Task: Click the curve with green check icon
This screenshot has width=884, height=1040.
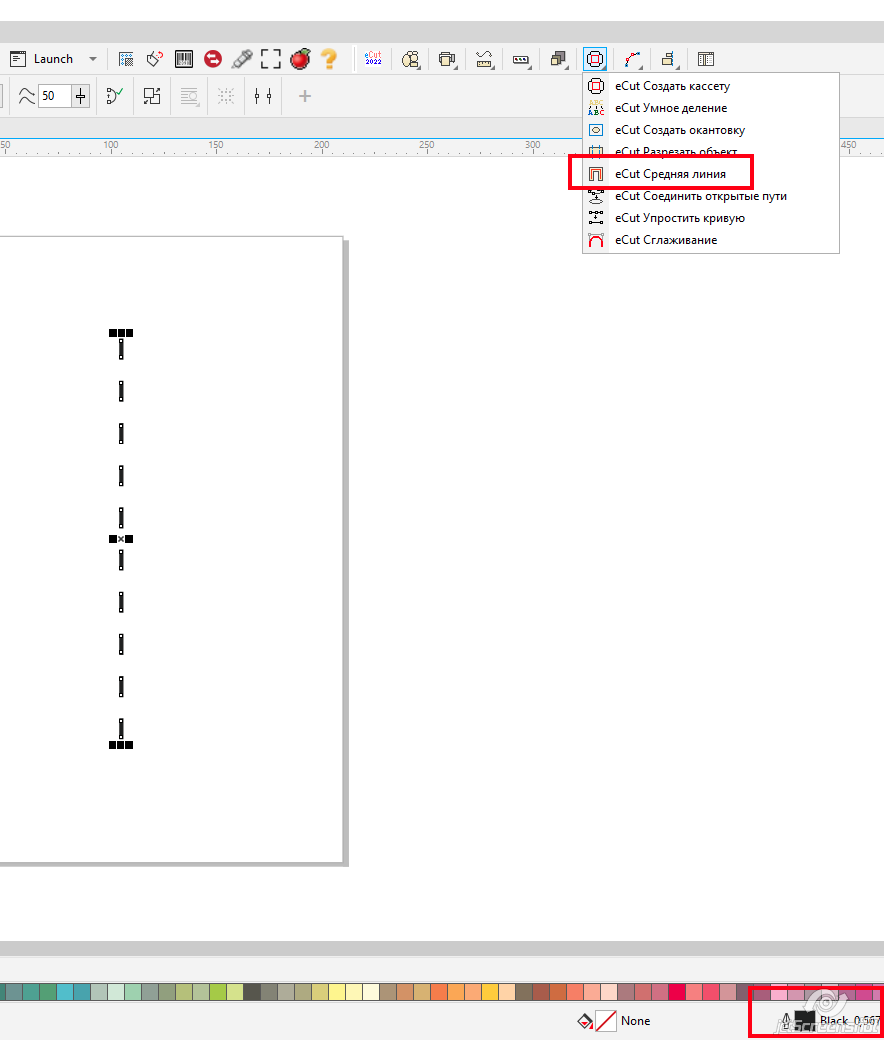Action: click(x=115, y=96)
